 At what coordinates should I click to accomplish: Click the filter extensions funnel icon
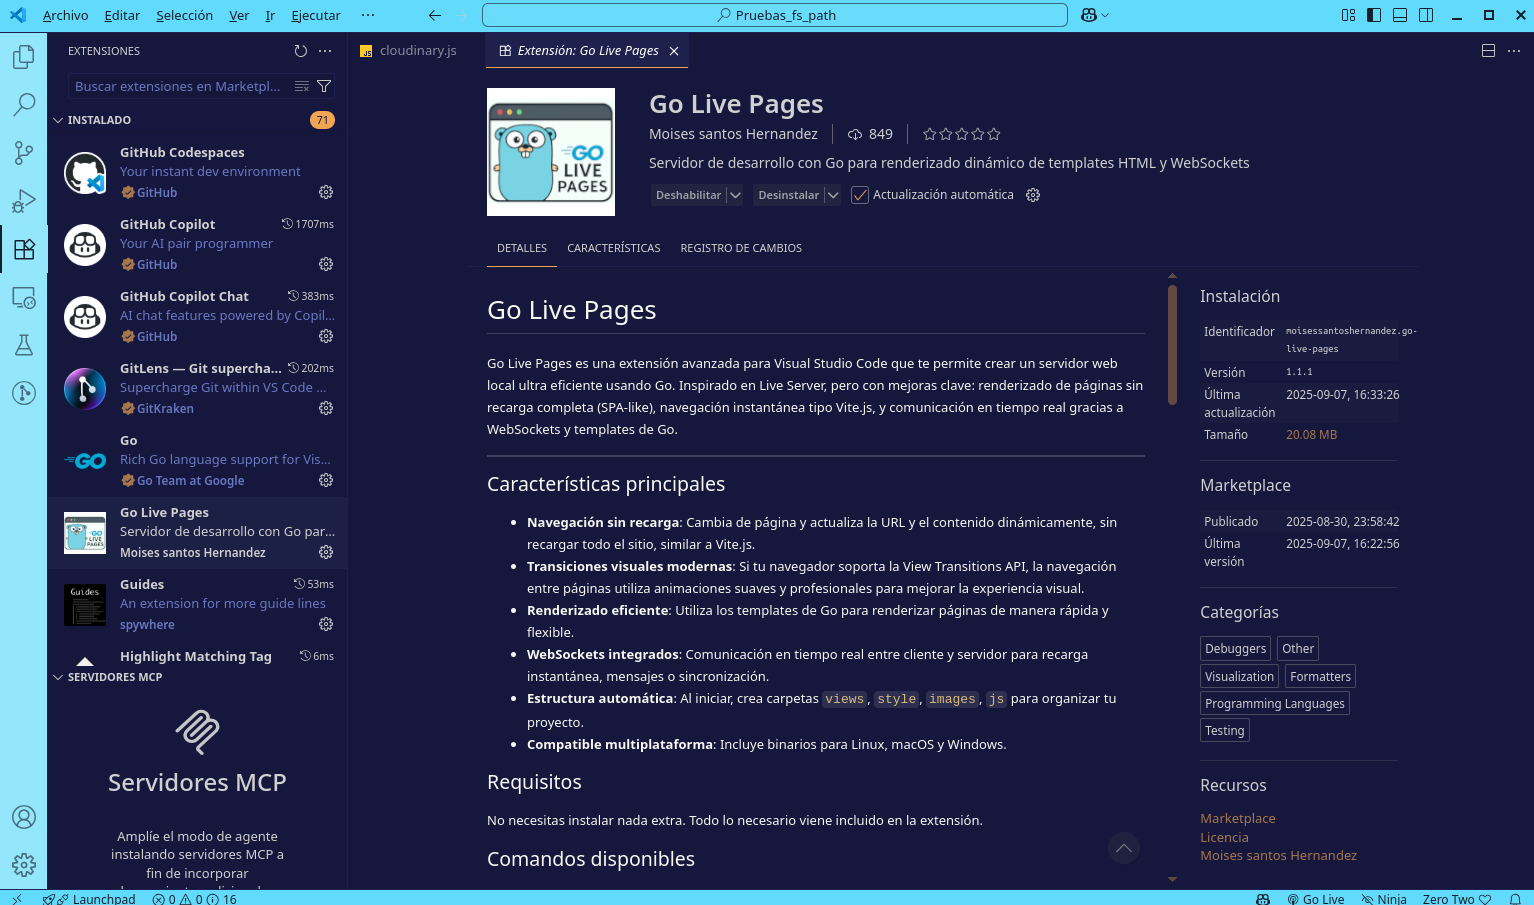pos(324,86)
